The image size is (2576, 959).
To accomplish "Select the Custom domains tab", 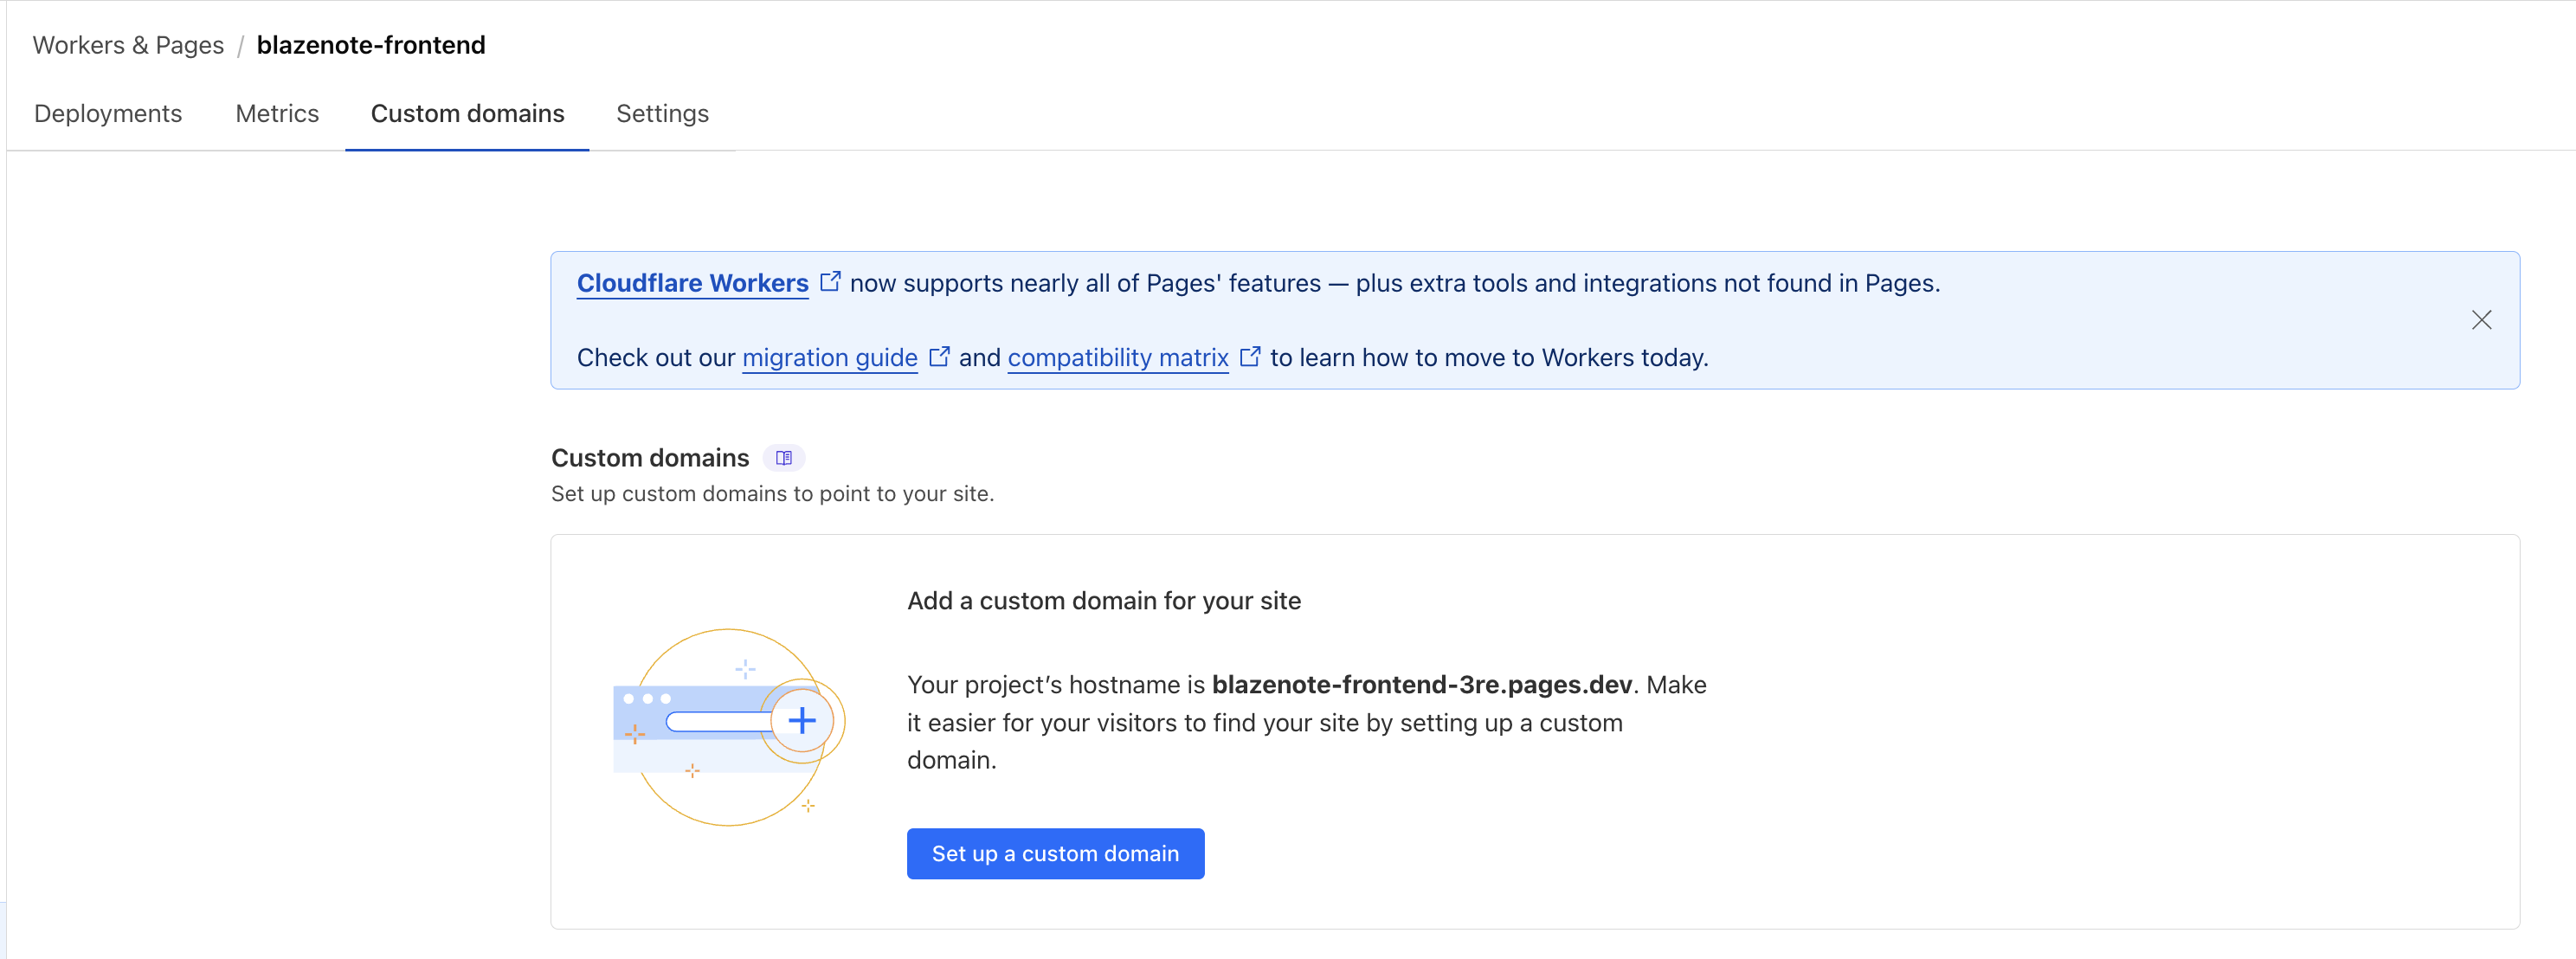I will (x=467, y=114).
